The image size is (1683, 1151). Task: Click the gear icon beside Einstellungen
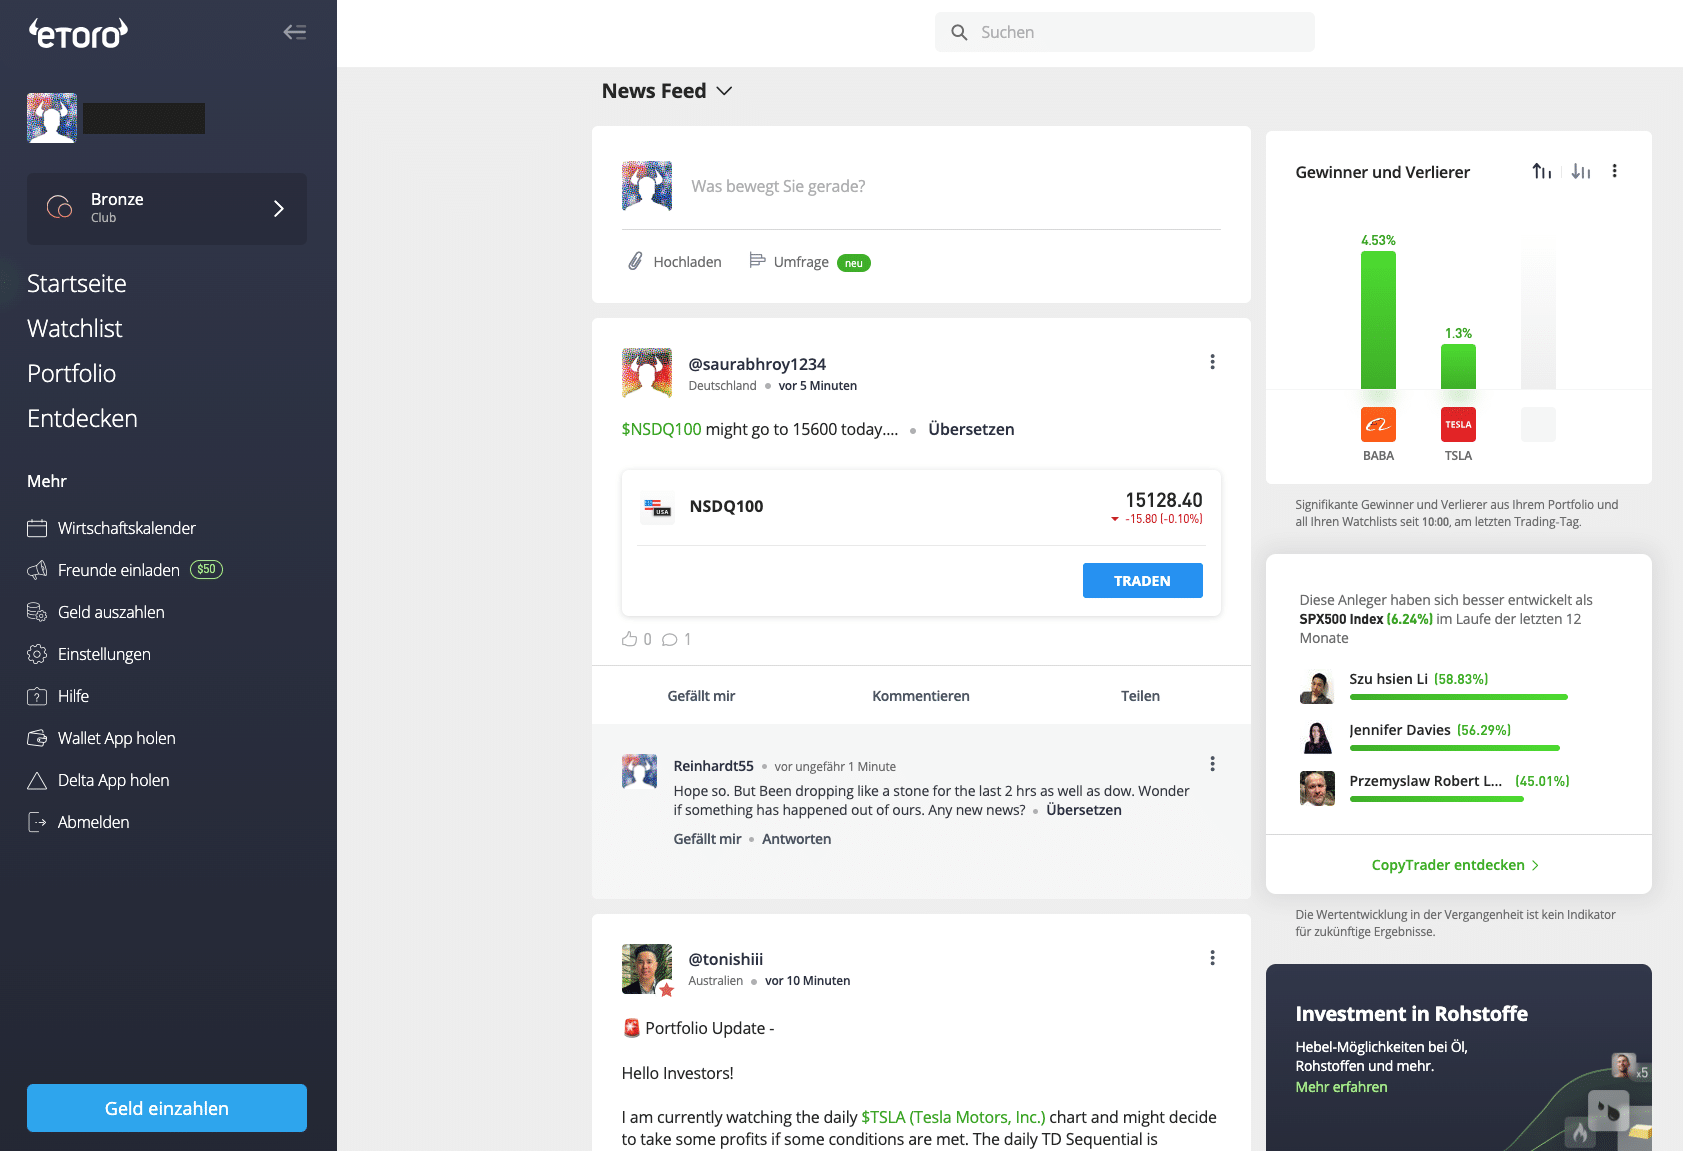tap(37, 654)
